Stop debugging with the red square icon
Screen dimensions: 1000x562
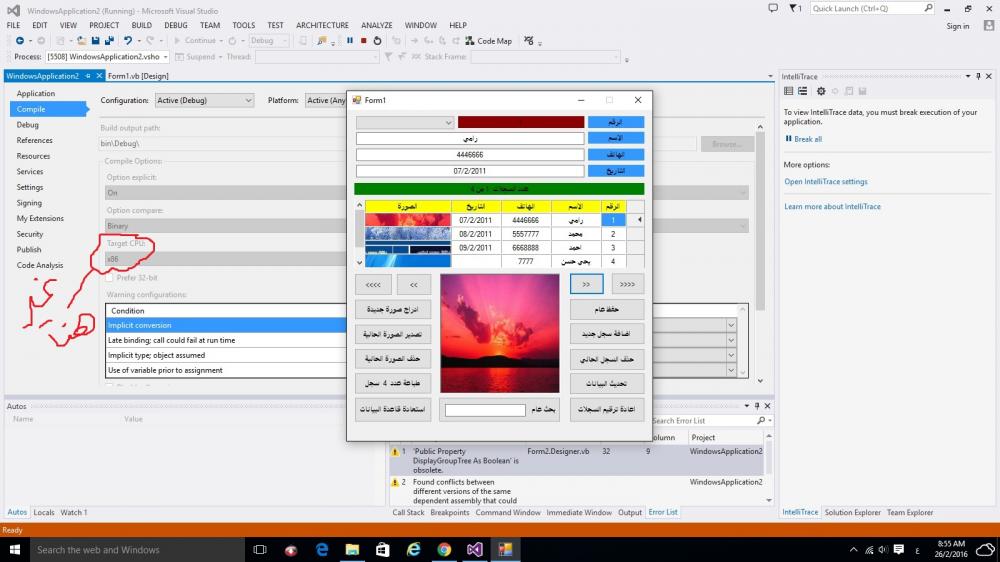tap(364, 41)
